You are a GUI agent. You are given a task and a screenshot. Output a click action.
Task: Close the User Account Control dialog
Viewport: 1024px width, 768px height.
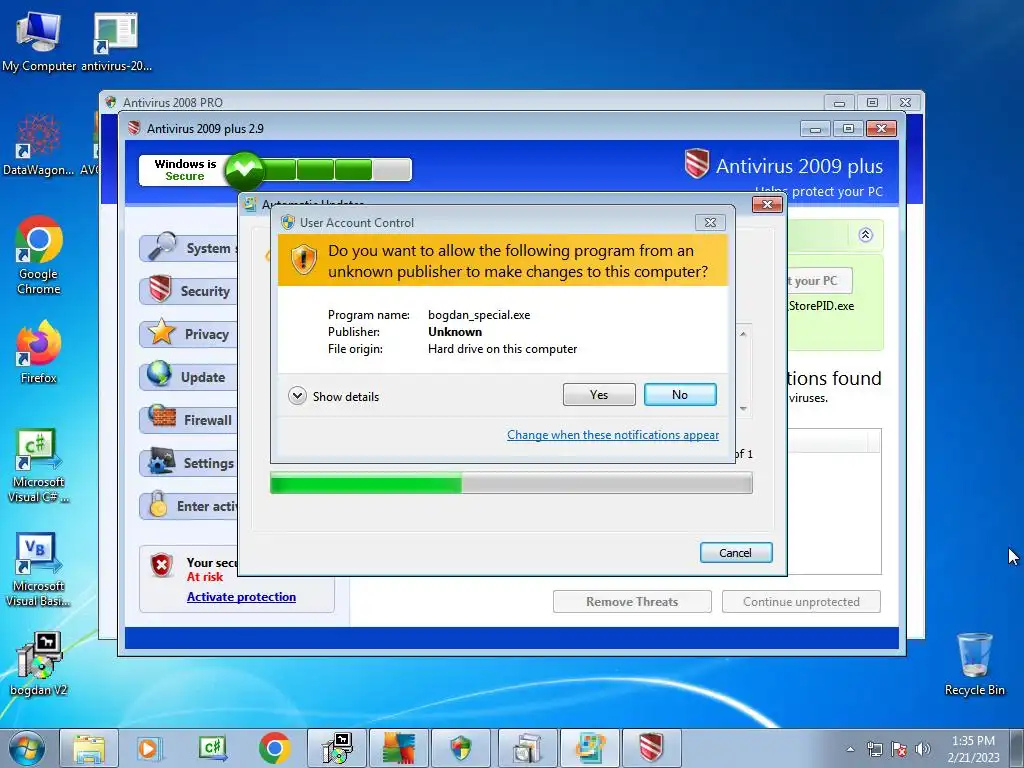click(x=710, y=223)
